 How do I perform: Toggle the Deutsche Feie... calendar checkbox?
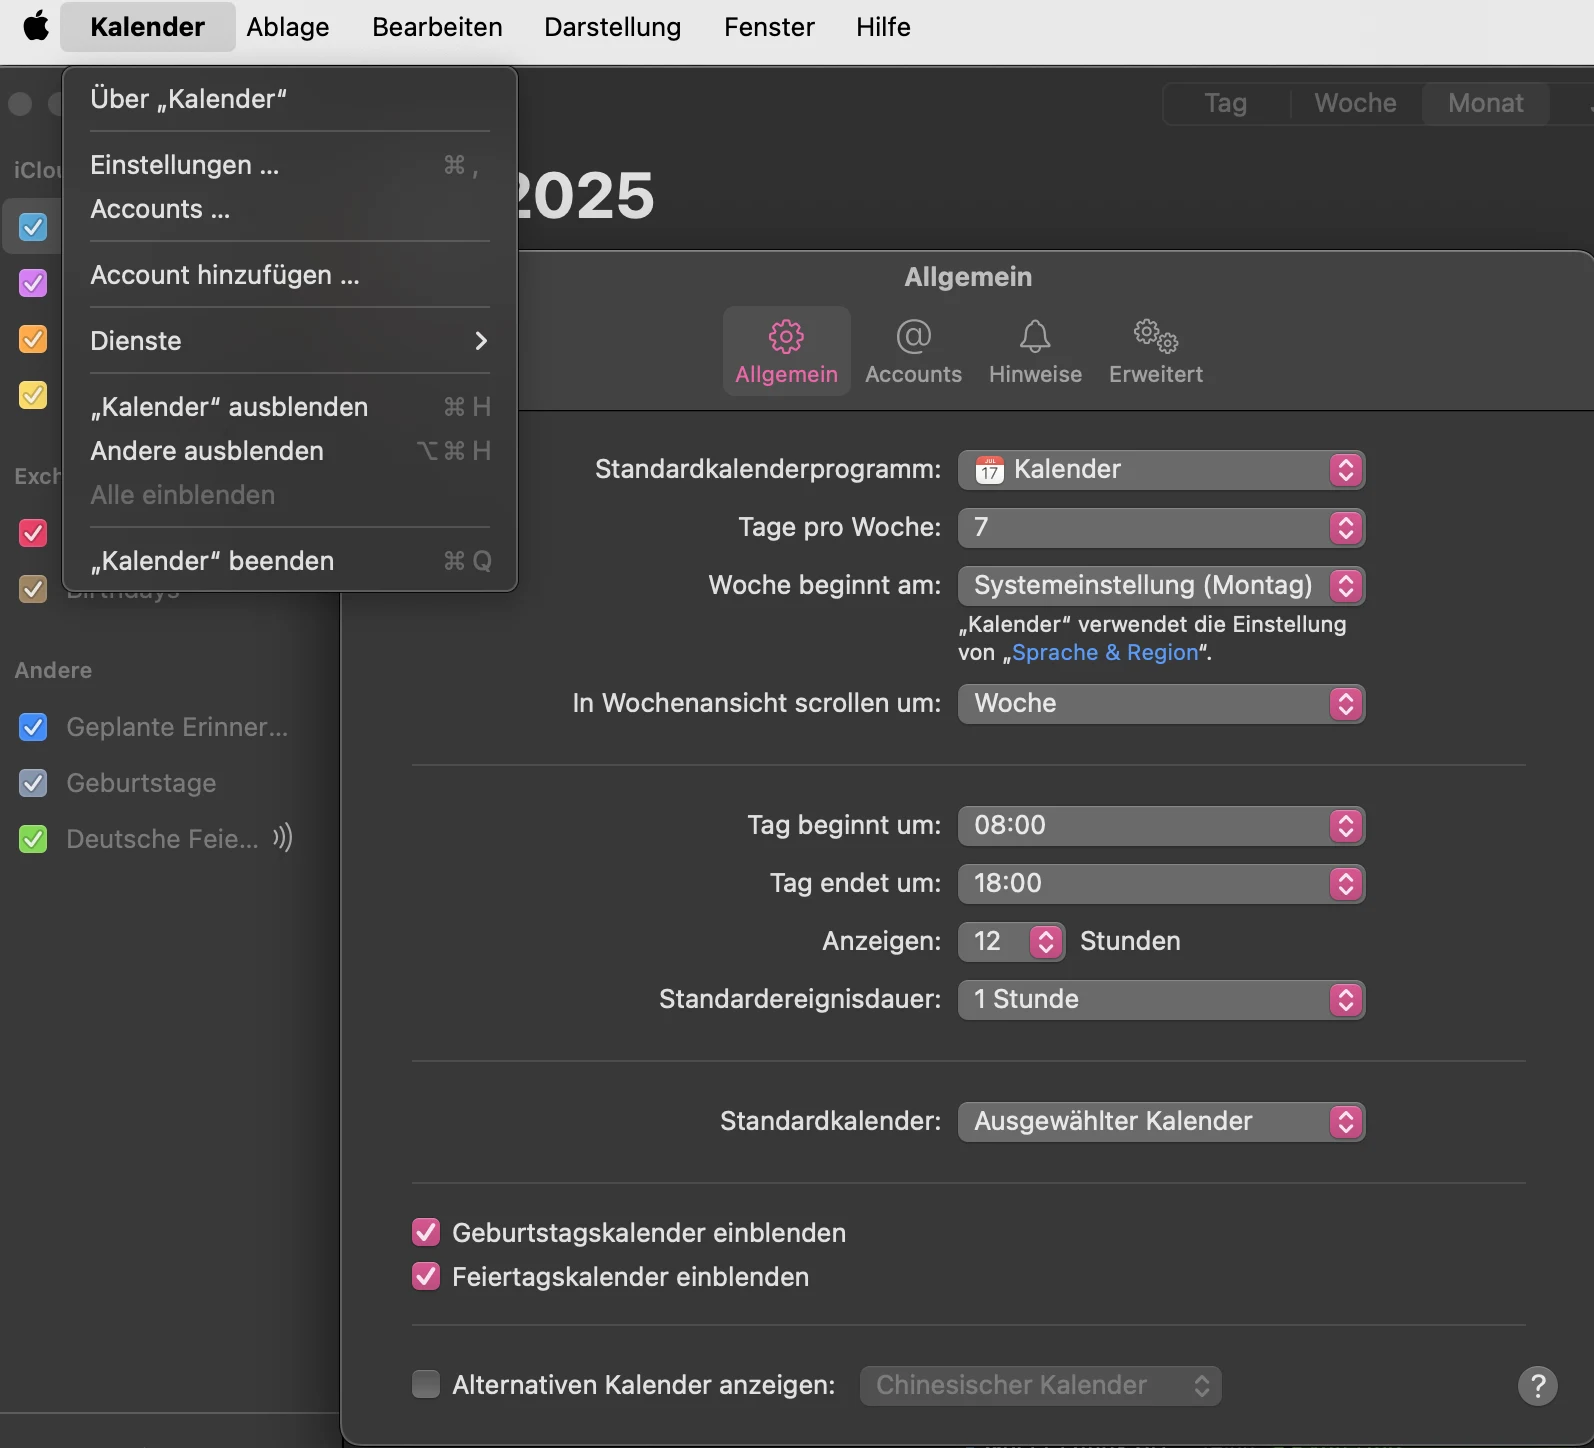(x=33, y=839)
